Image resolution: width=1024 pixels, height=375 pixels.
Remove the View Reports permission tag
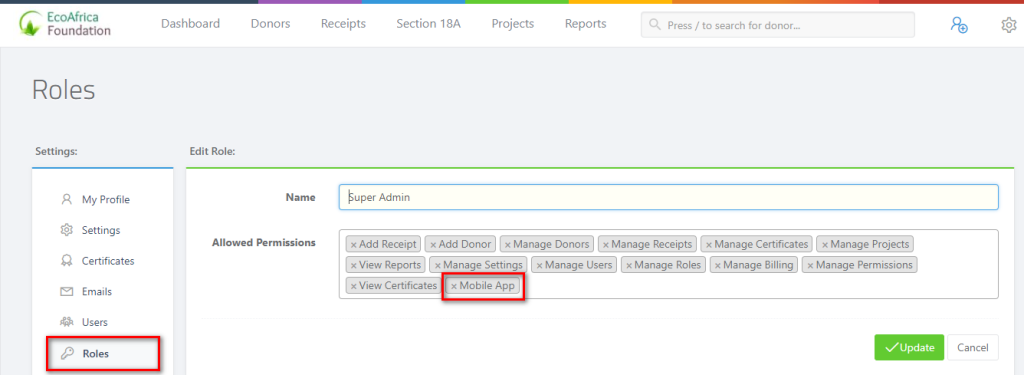pyautogui.click(x=353, y=265)
